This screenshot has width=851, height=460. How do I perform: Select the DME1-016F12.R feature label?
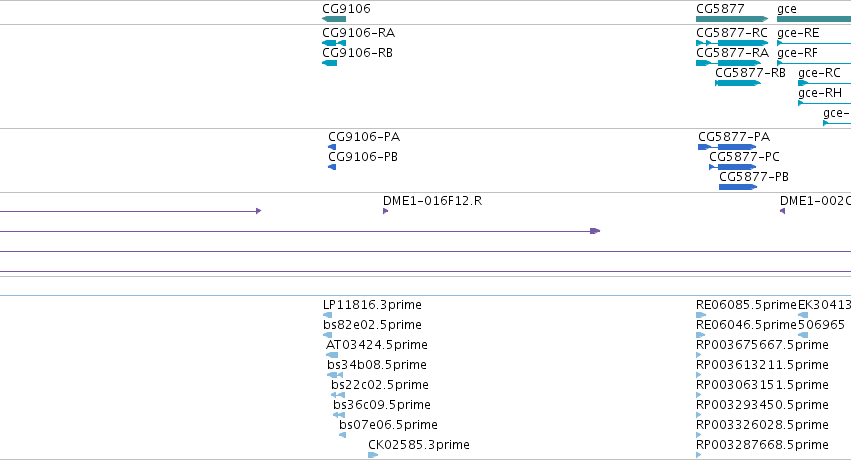click(x=433, y=201)
